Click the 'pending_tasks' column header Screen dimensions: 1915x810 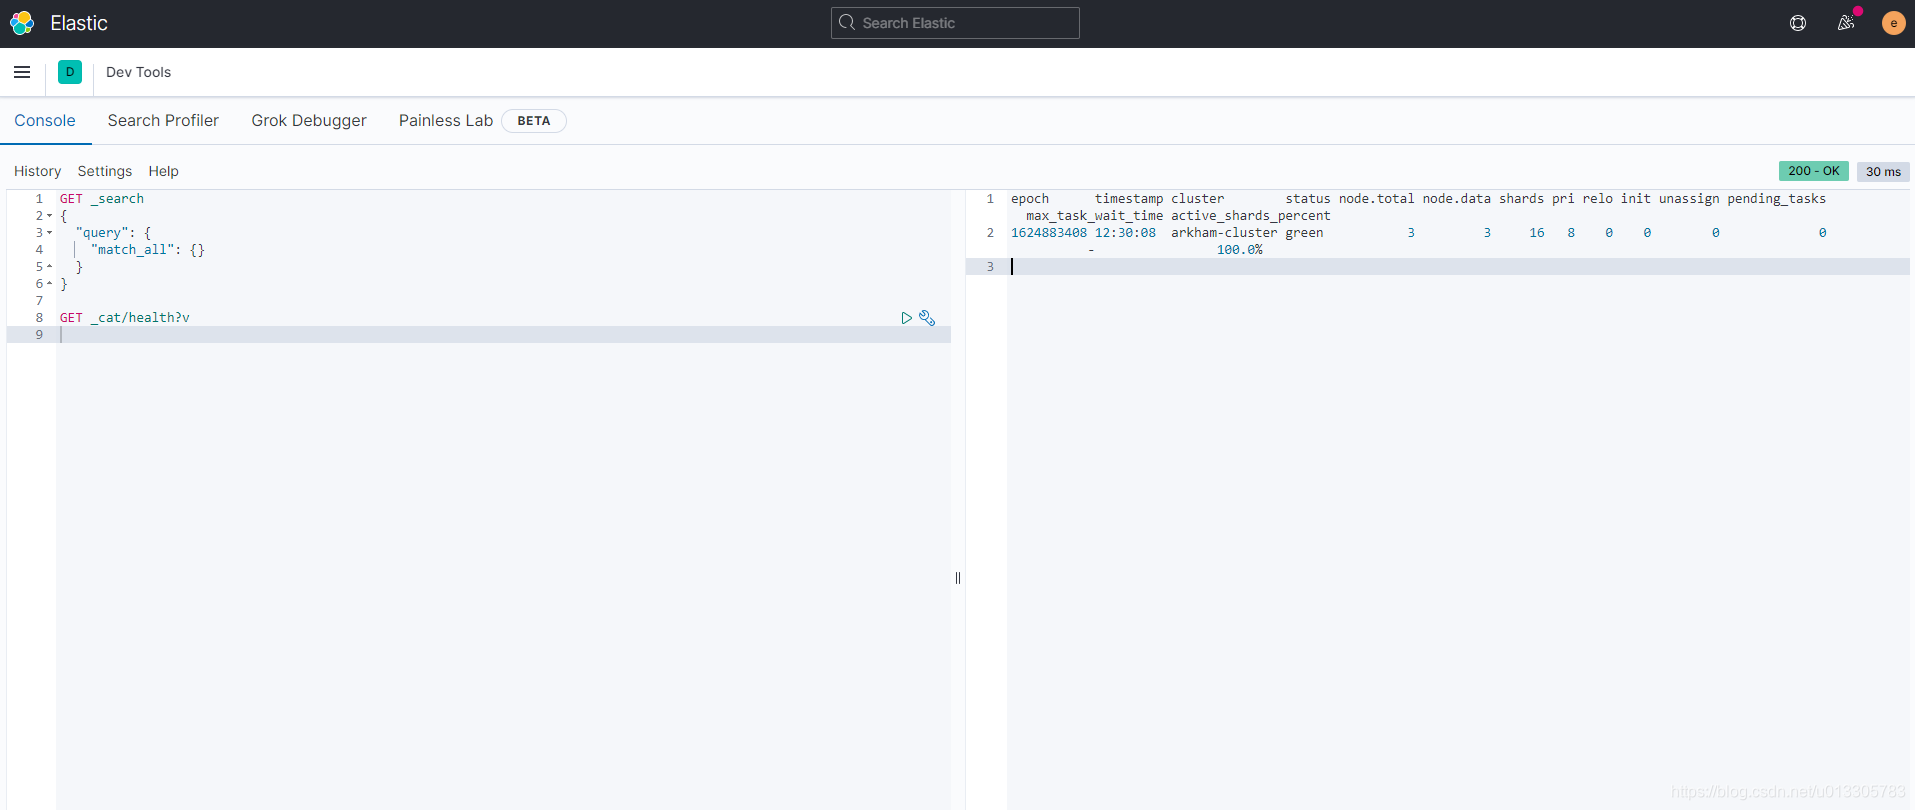pos(1777,199)
